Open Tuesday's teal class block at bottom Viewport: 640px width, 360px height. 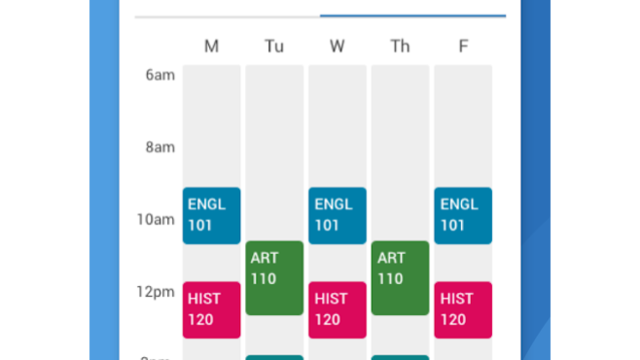pos(274,358)
